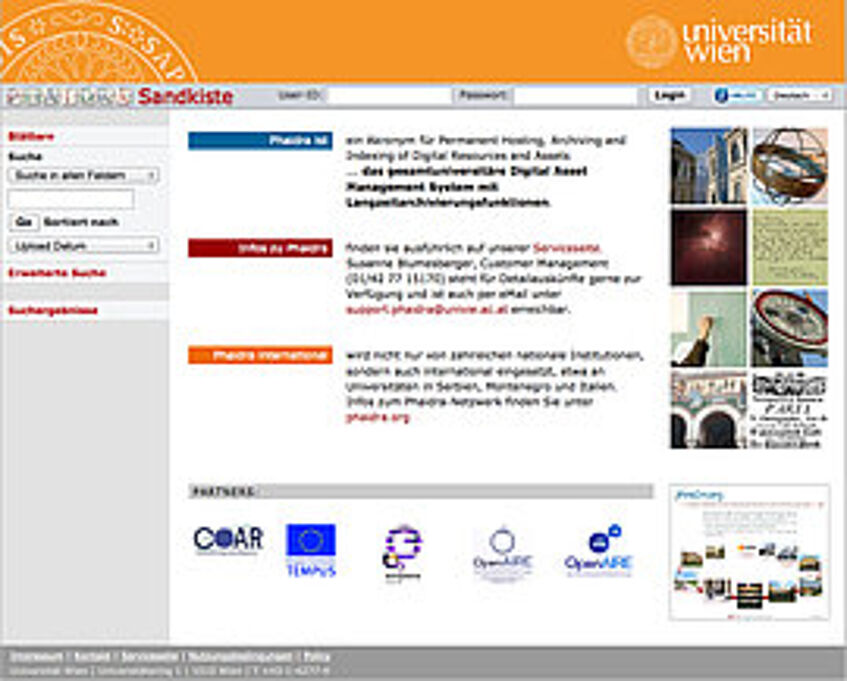847x681 pixels.
Task: Open the Phaidra Sandkiste logo link
Action: pyautogui.click(x=120, y=97)
